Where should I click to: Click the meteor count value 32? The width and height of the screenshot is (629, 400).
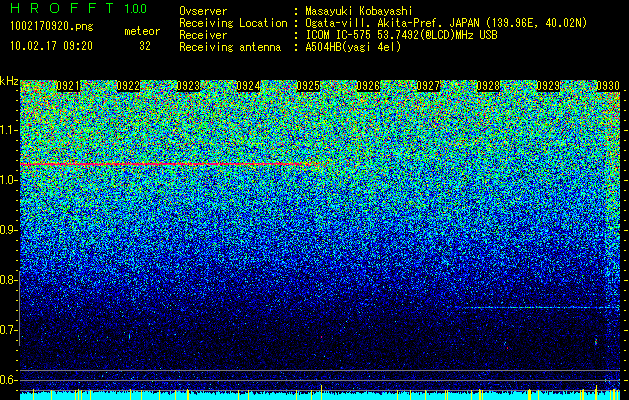145,46
